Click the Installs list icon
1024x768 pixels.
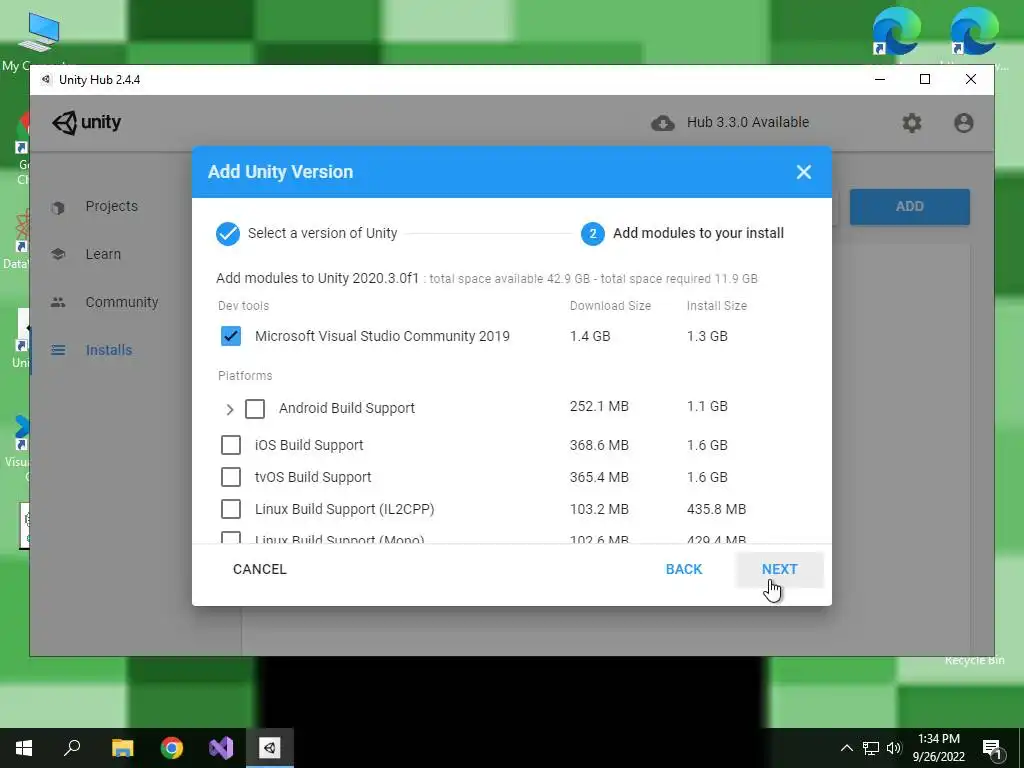(x=58, y=350)
